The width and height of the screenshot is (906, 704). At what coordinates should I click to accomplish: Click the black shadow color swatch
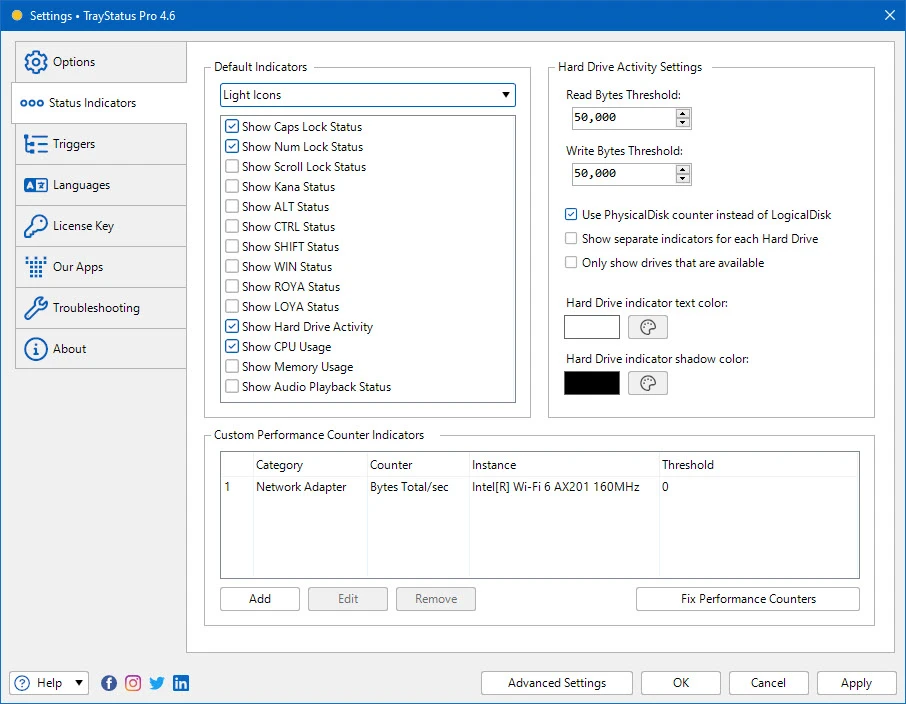click(x=592, y=383)
